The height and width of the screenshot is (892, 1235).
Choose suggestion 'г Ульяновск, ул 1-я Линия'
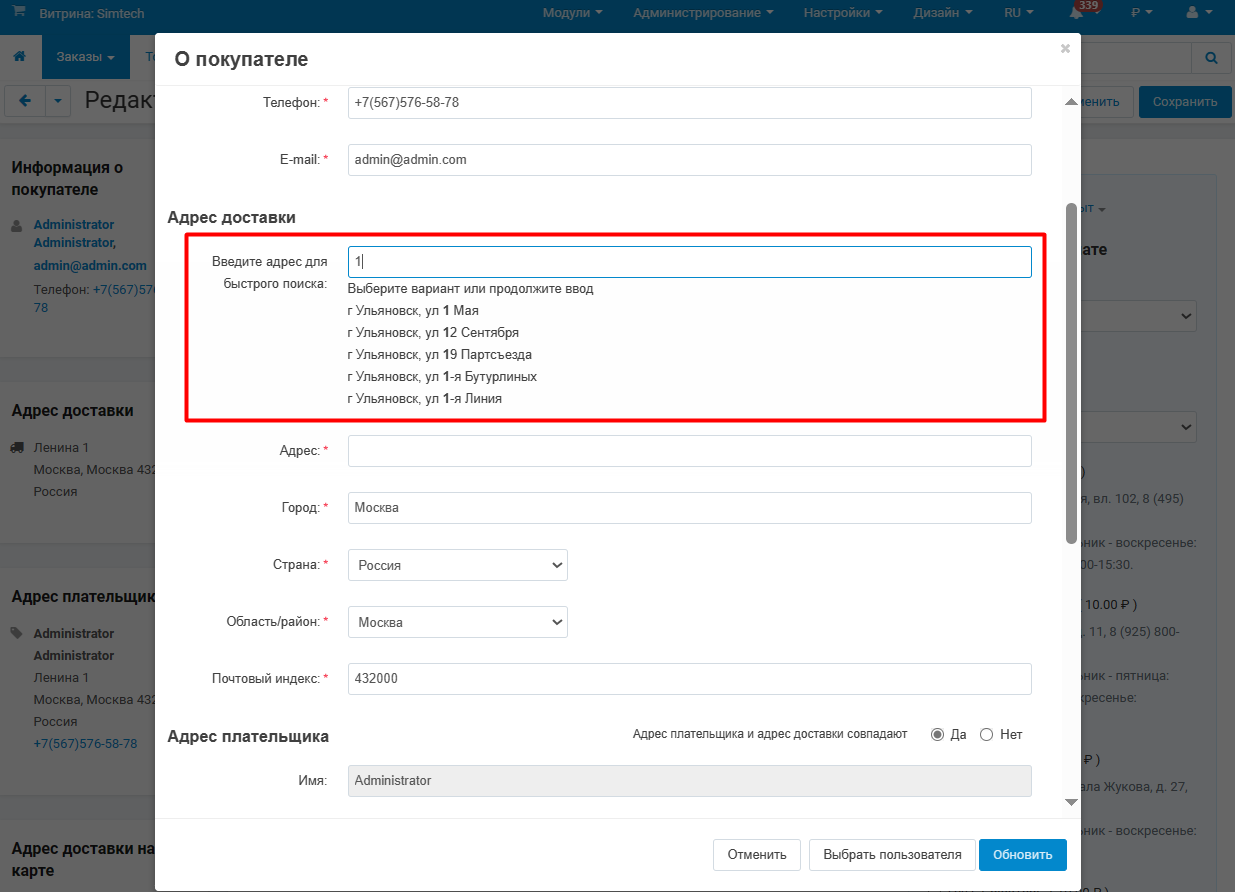(425, 399)
